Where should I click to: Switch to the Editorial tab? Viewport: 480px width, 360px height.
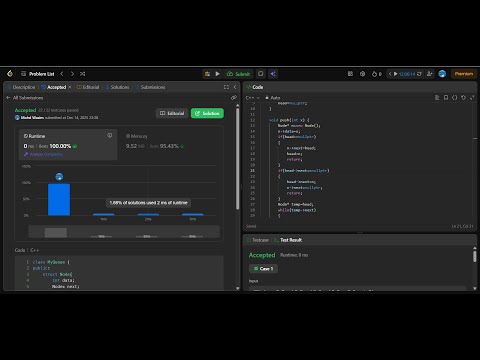pyautogui.click(x=88, y=87)
